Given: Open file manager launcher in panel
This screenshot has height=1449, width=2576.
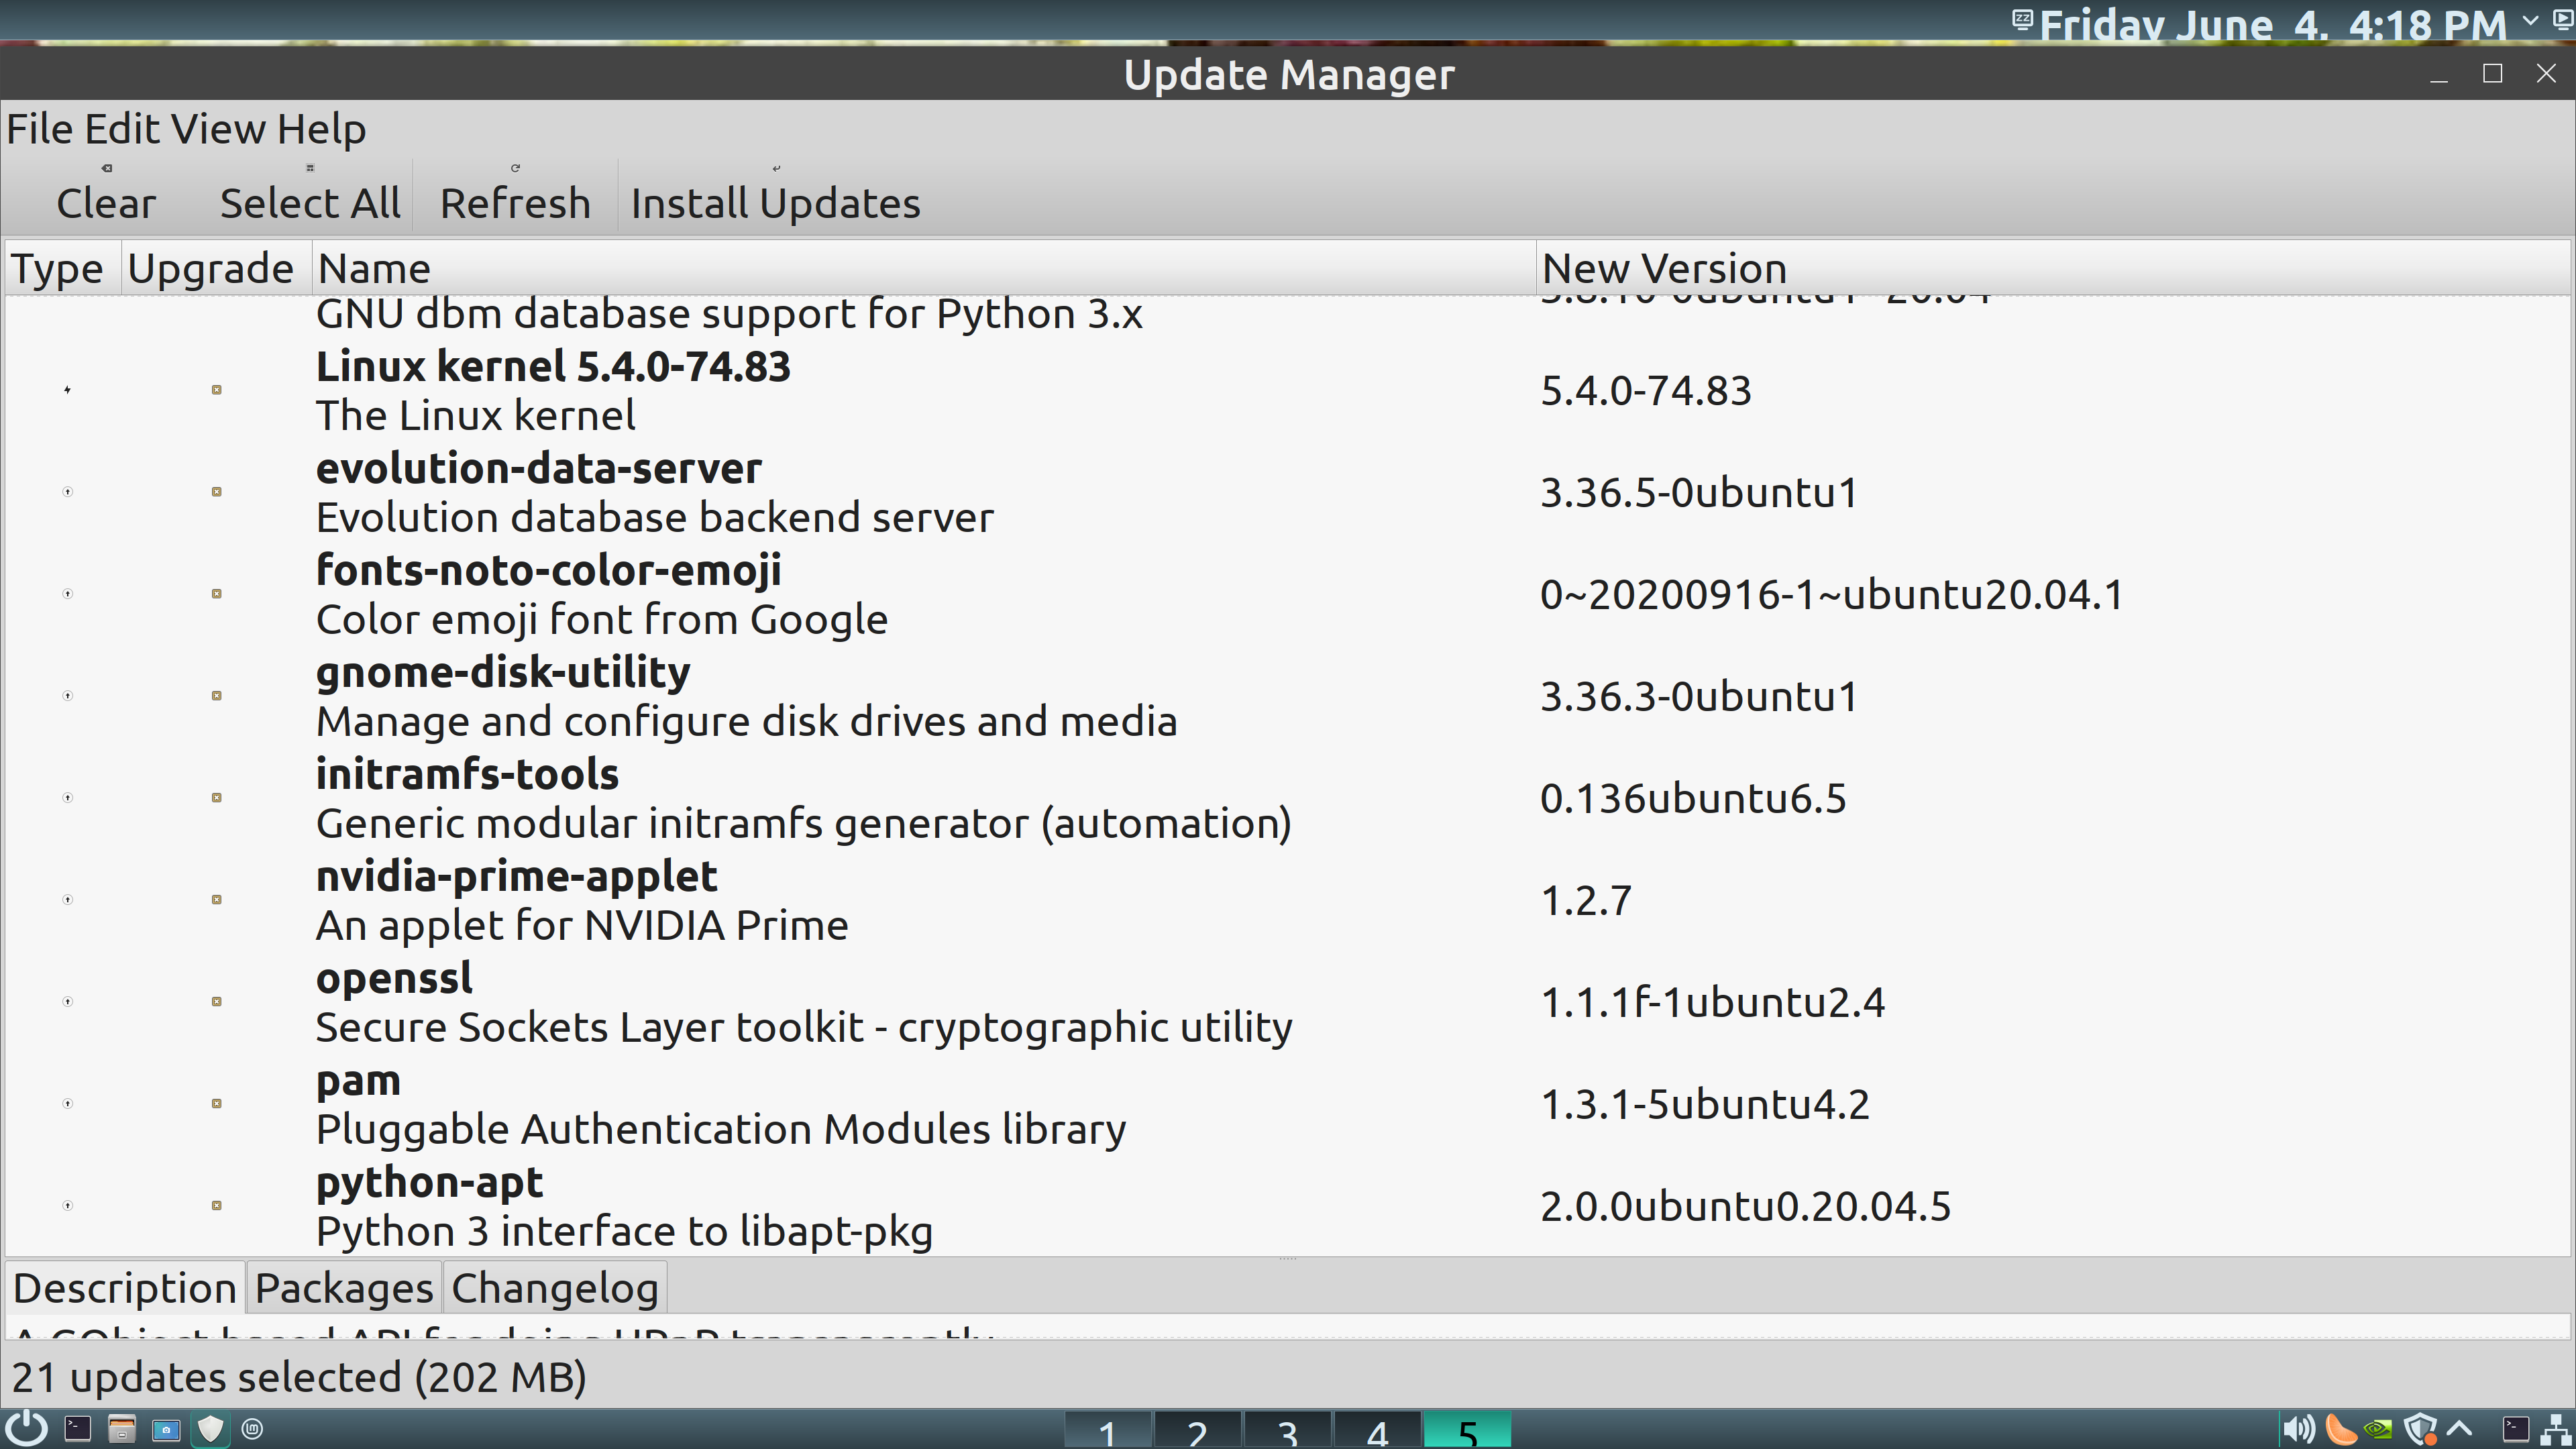Looking at the screenshot, I should click(122, 1429).
